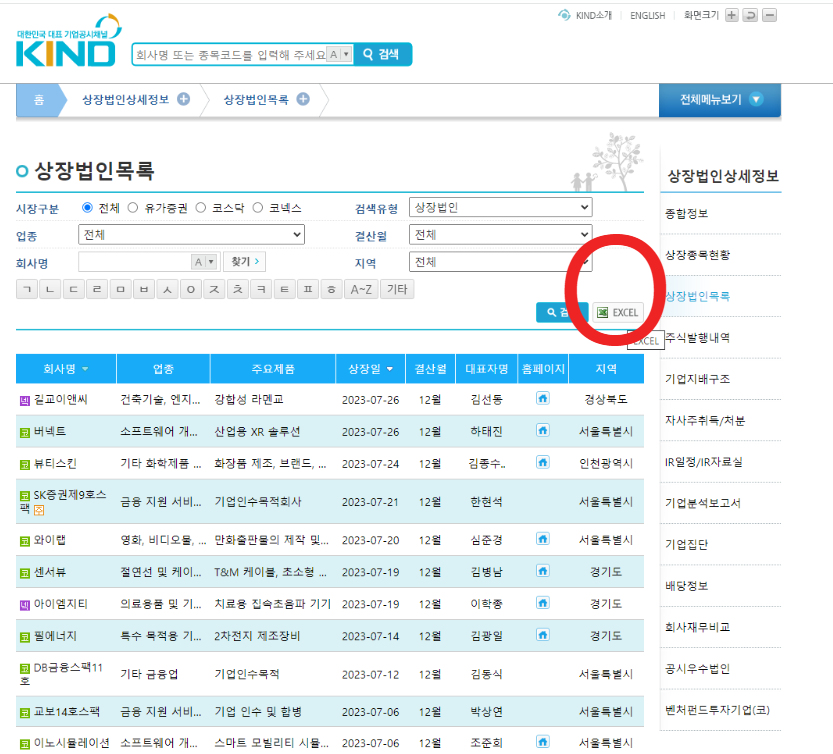Sort by 회사명 column header
The height and width of the screenshot is (754, 833).
(x=66, y=369)
